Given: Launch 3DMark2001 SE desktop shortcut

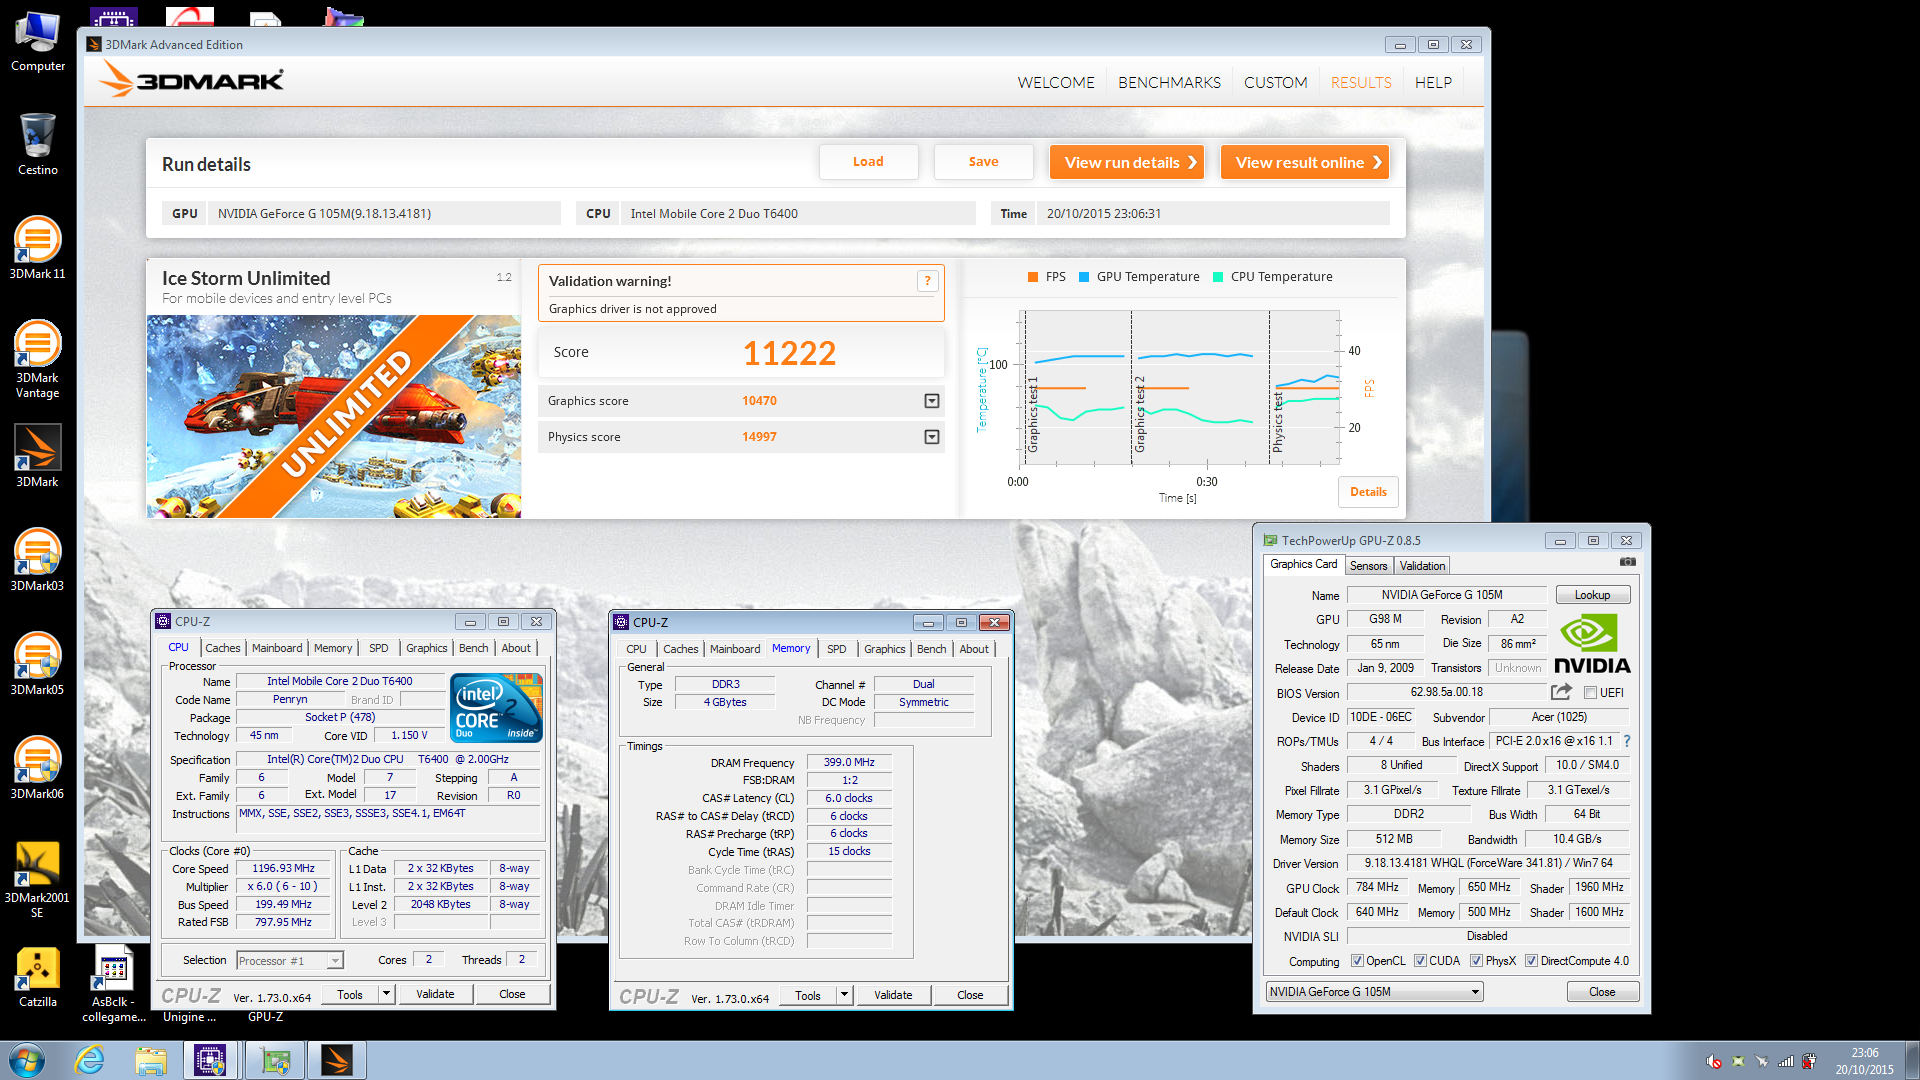Looking at the screenshot, I should coord(38,878).
